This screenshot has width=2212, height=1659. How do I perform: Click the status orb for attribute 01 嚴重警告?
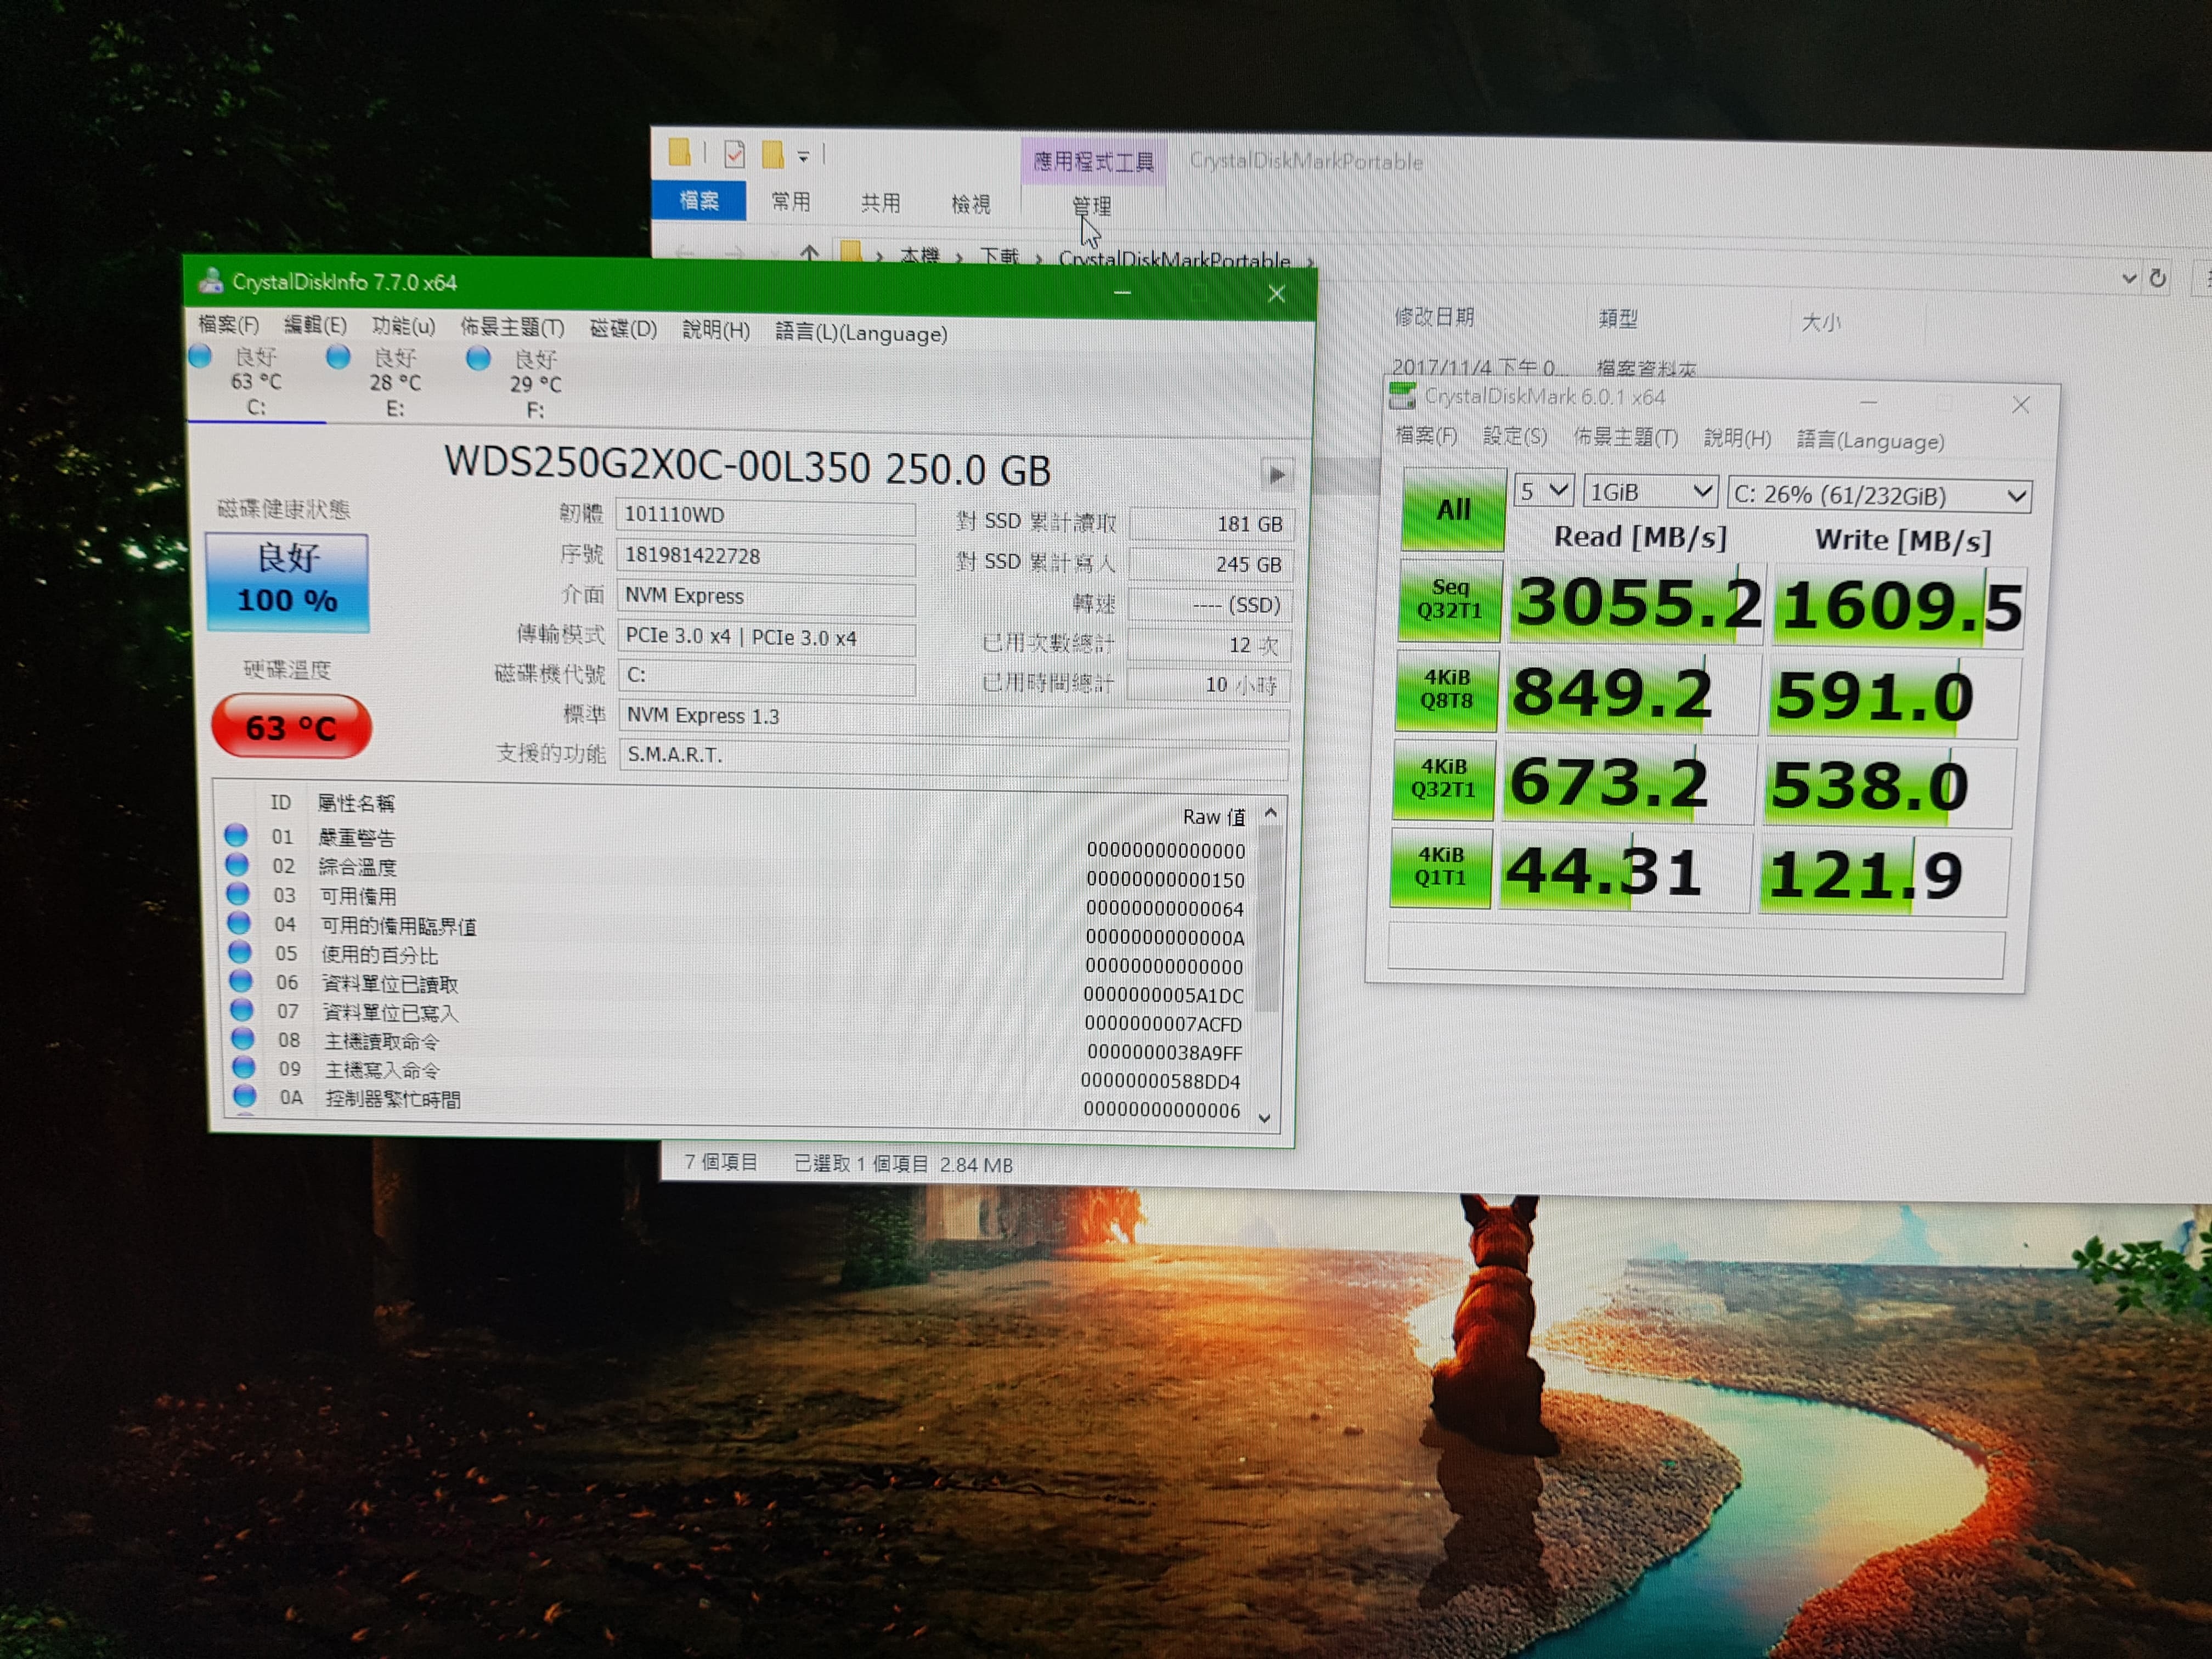click(x=237, y=835)
